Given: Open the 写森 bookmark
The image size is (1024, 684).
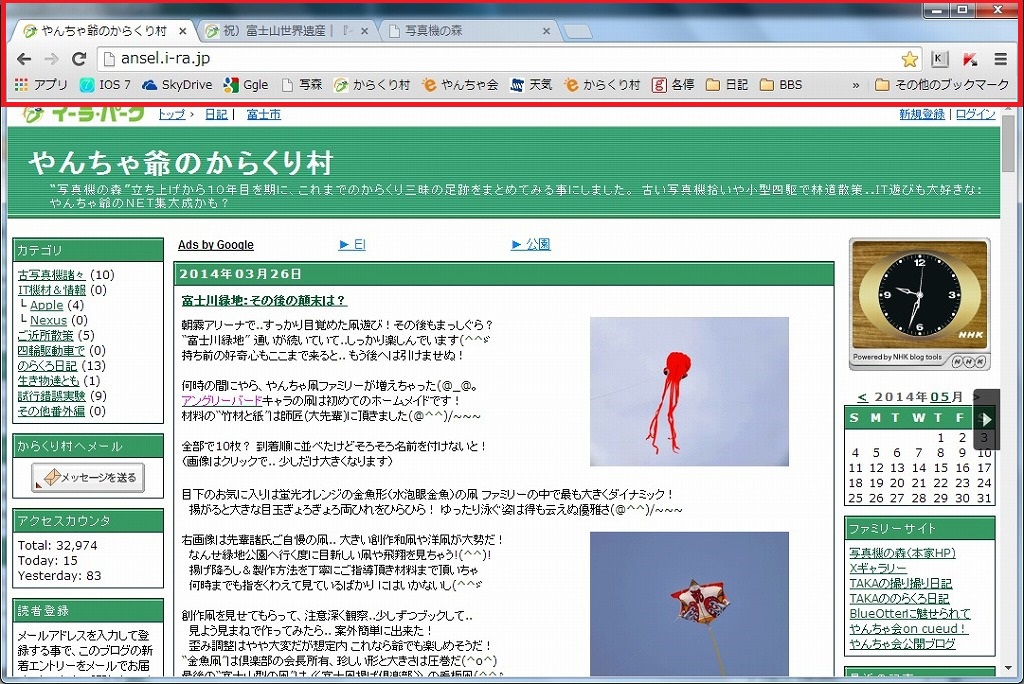Looking at the screenshot, I should (x=302, y=85).
